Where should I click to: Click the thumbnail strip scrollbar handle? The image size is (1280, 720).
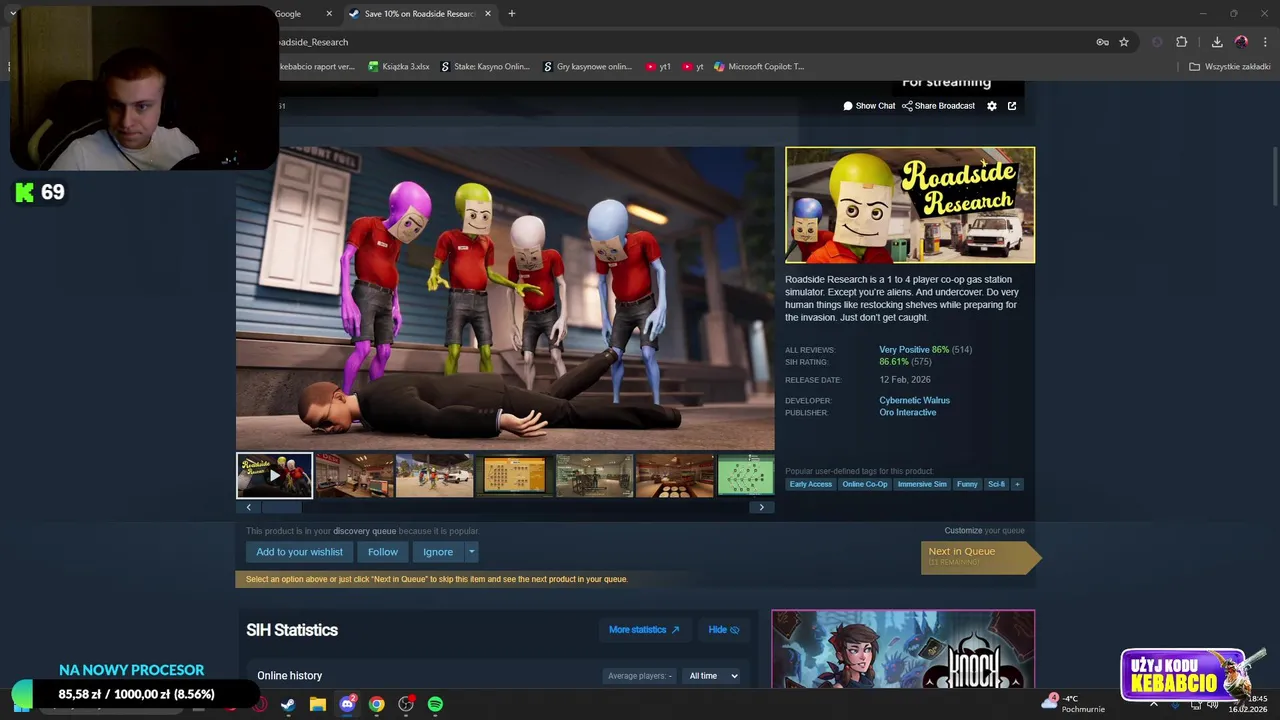coord(282,507)
